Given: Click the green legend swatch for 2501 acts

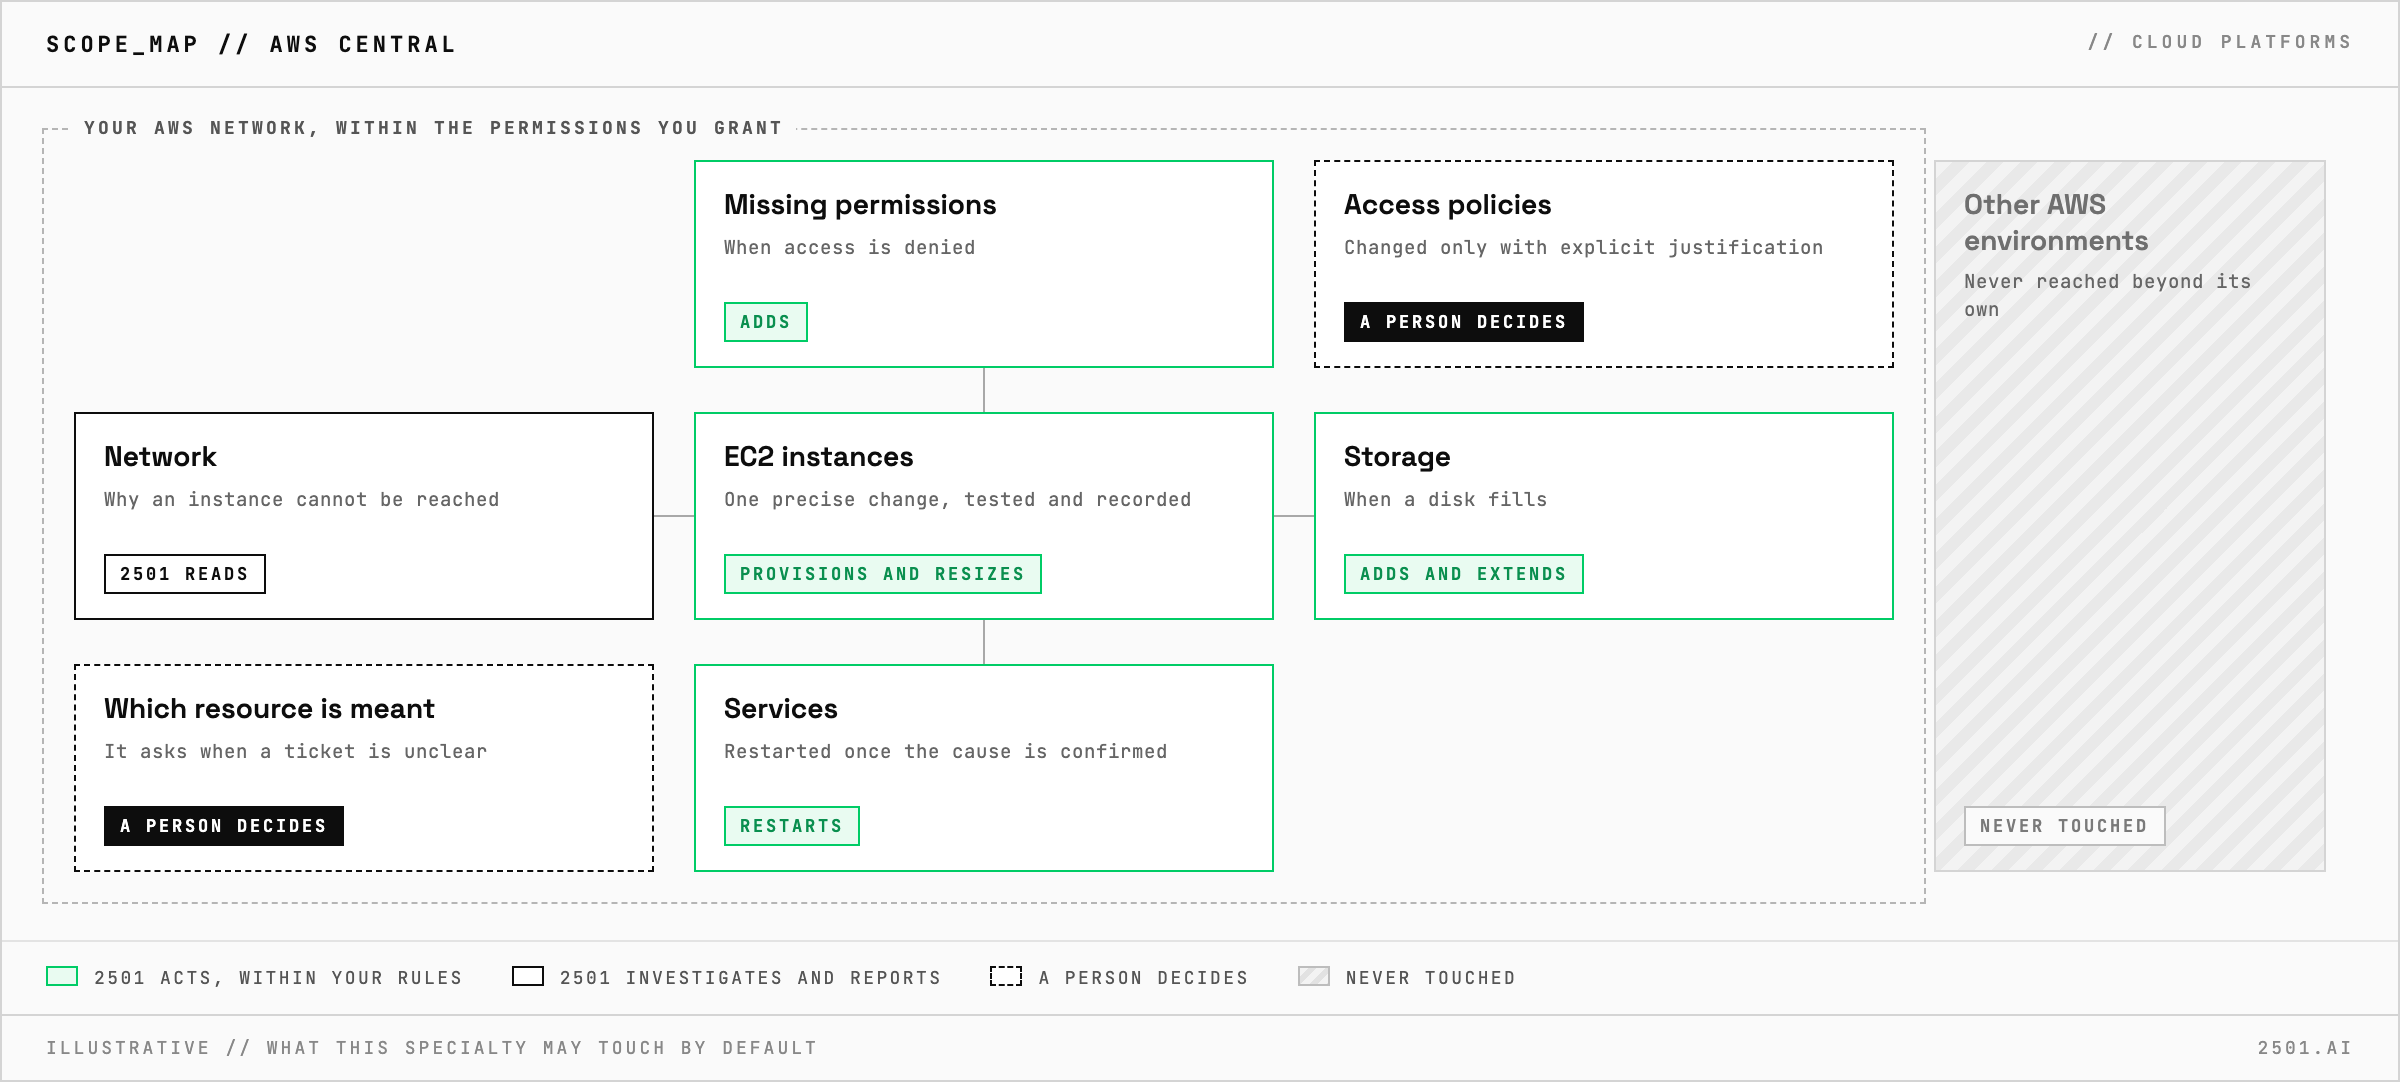Looking at the screenshot, I should pyautogui.click(x=62, y=976).
